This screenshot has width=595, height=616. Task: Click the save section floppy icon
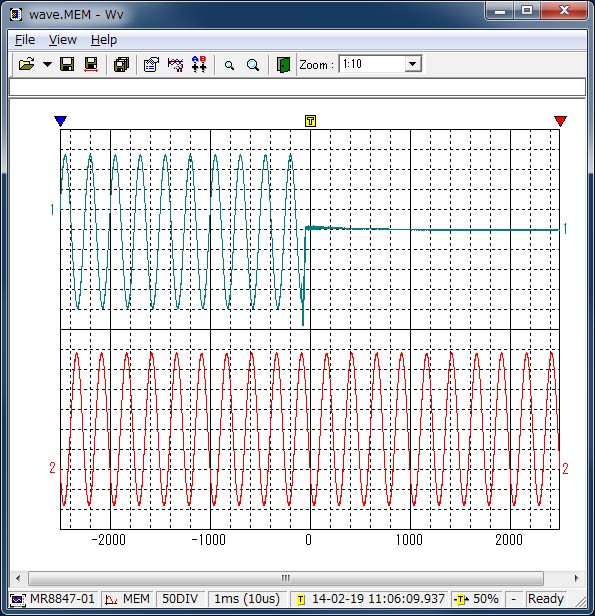tap(91, 64)
